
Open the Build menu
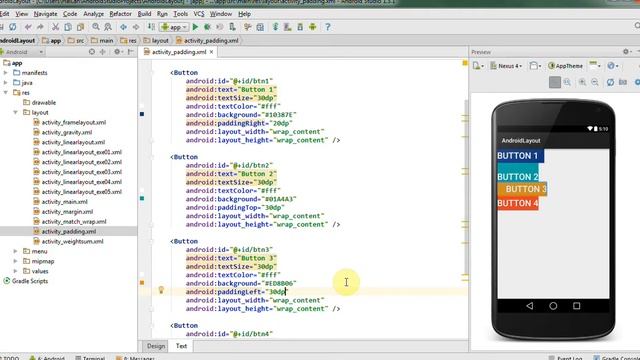coord(144,14)
